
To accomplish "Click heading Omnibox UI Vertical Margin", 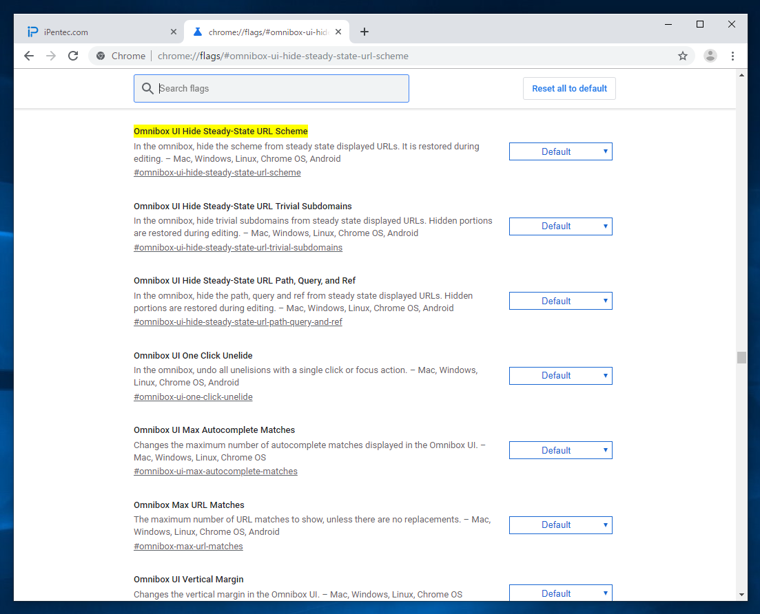I will [x=189, y=579].
